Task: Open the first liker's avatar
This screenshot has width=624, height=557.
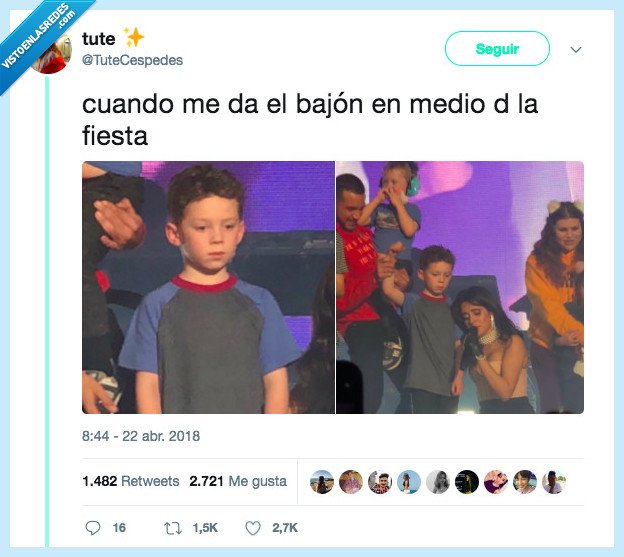Action: pos(322,482)
